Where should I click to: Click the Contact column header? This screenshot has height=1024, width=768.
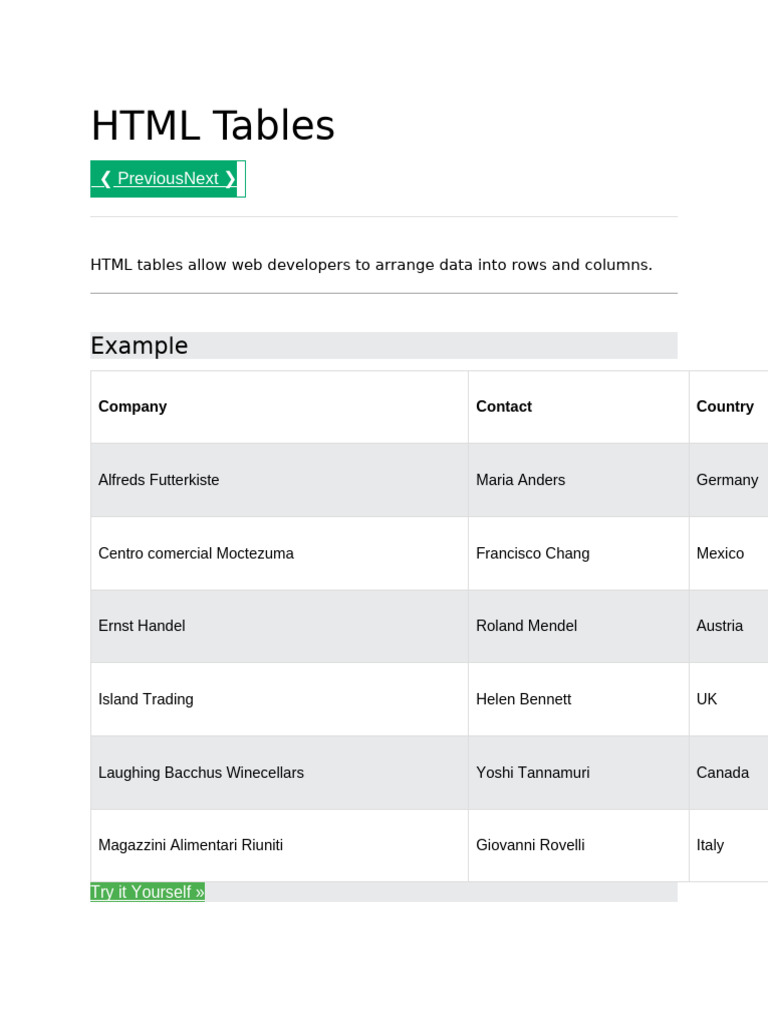point(504,407)
